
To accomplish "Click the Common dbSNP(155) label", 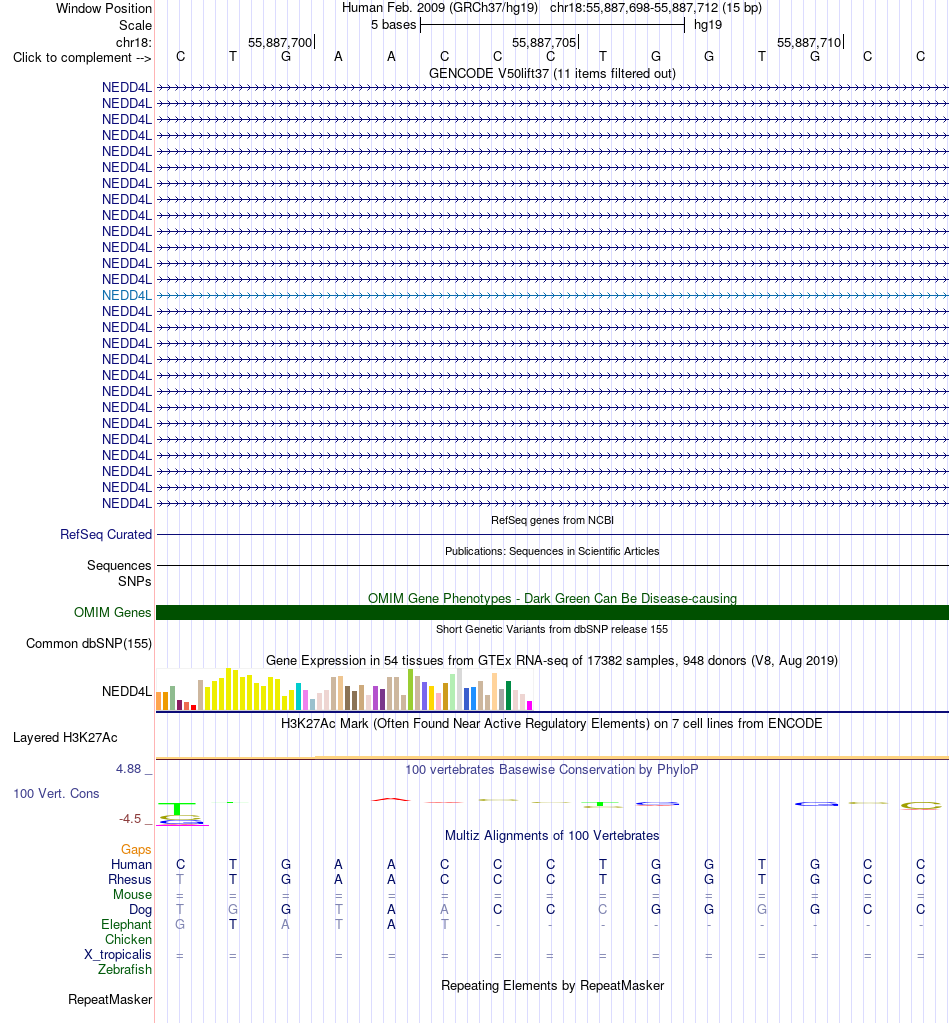I will tap(89, 644).
